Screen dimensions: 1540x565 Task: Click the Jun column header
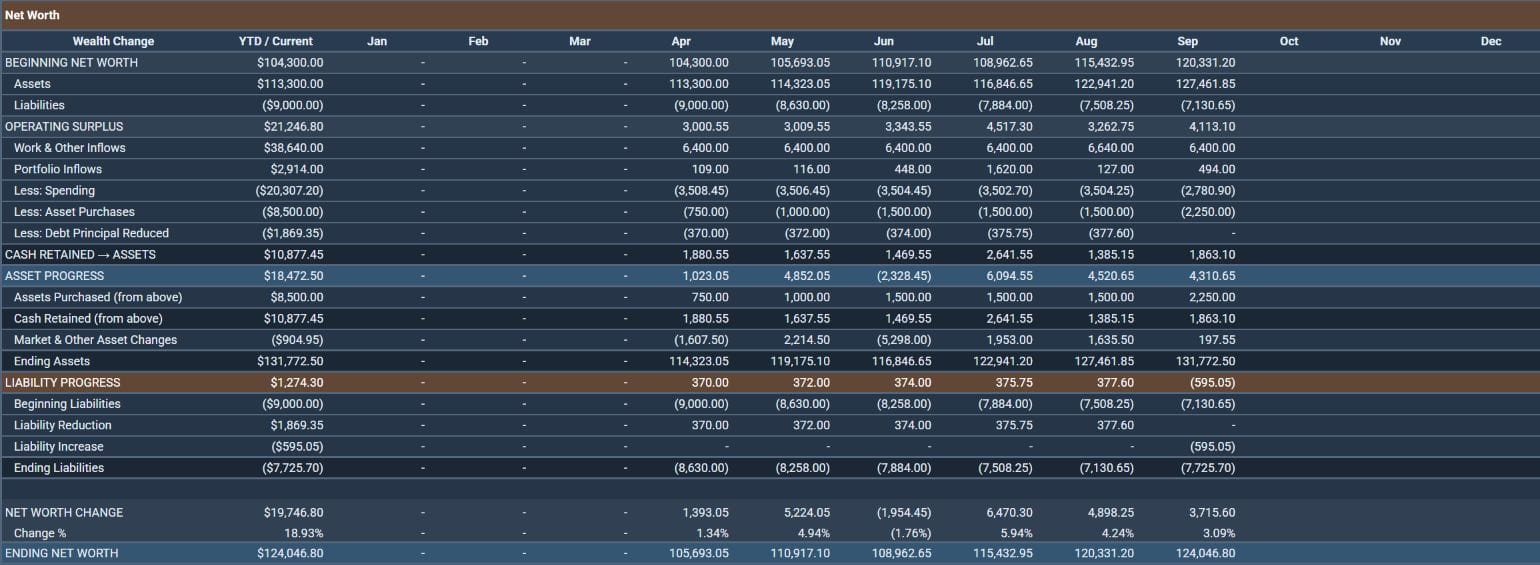(884, 41)
